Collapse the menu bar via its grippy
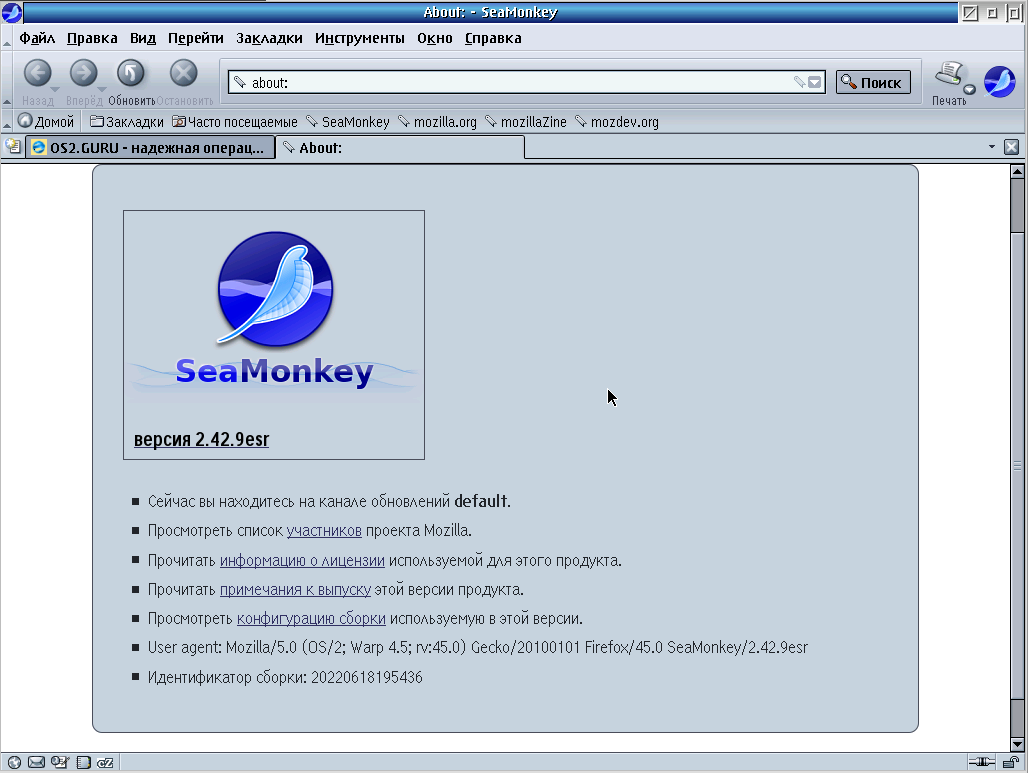 click(x=7, y=39)
